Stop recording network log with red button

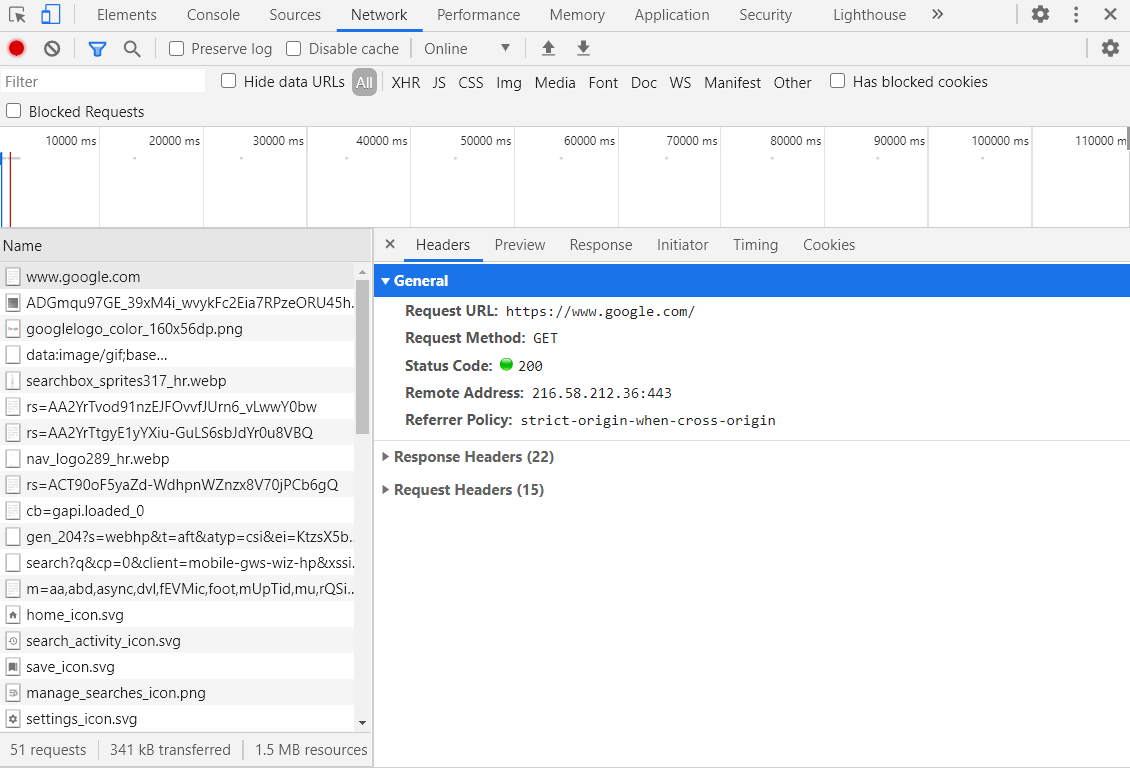pyautogui.click(x=17, y=48)
